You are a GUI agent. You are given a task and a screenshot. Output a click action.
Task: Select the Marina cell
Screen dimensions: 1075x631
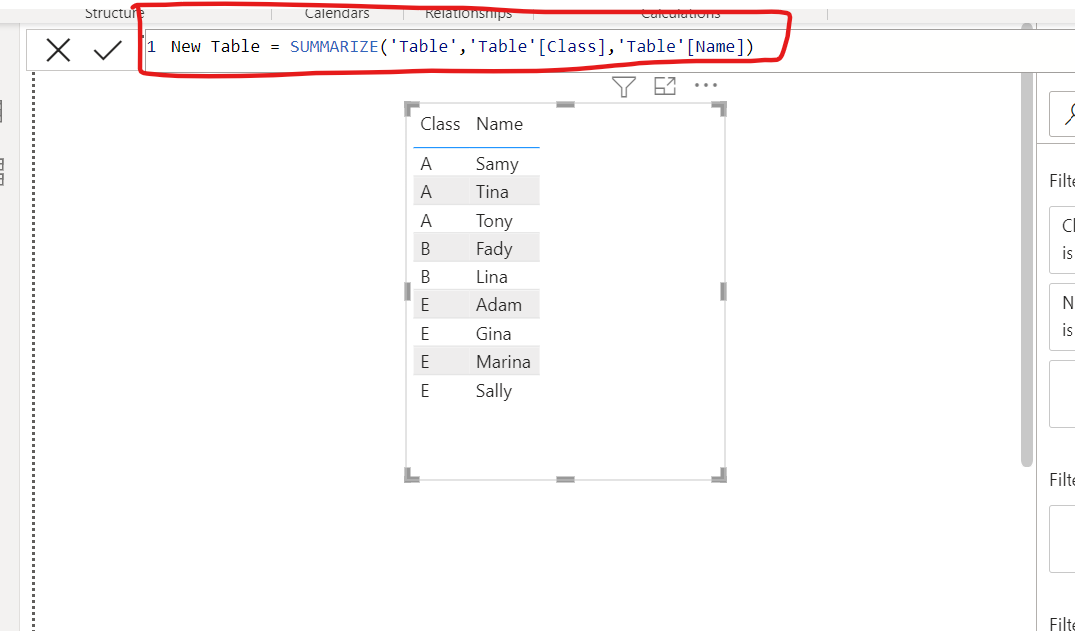[x=503, y=362]
